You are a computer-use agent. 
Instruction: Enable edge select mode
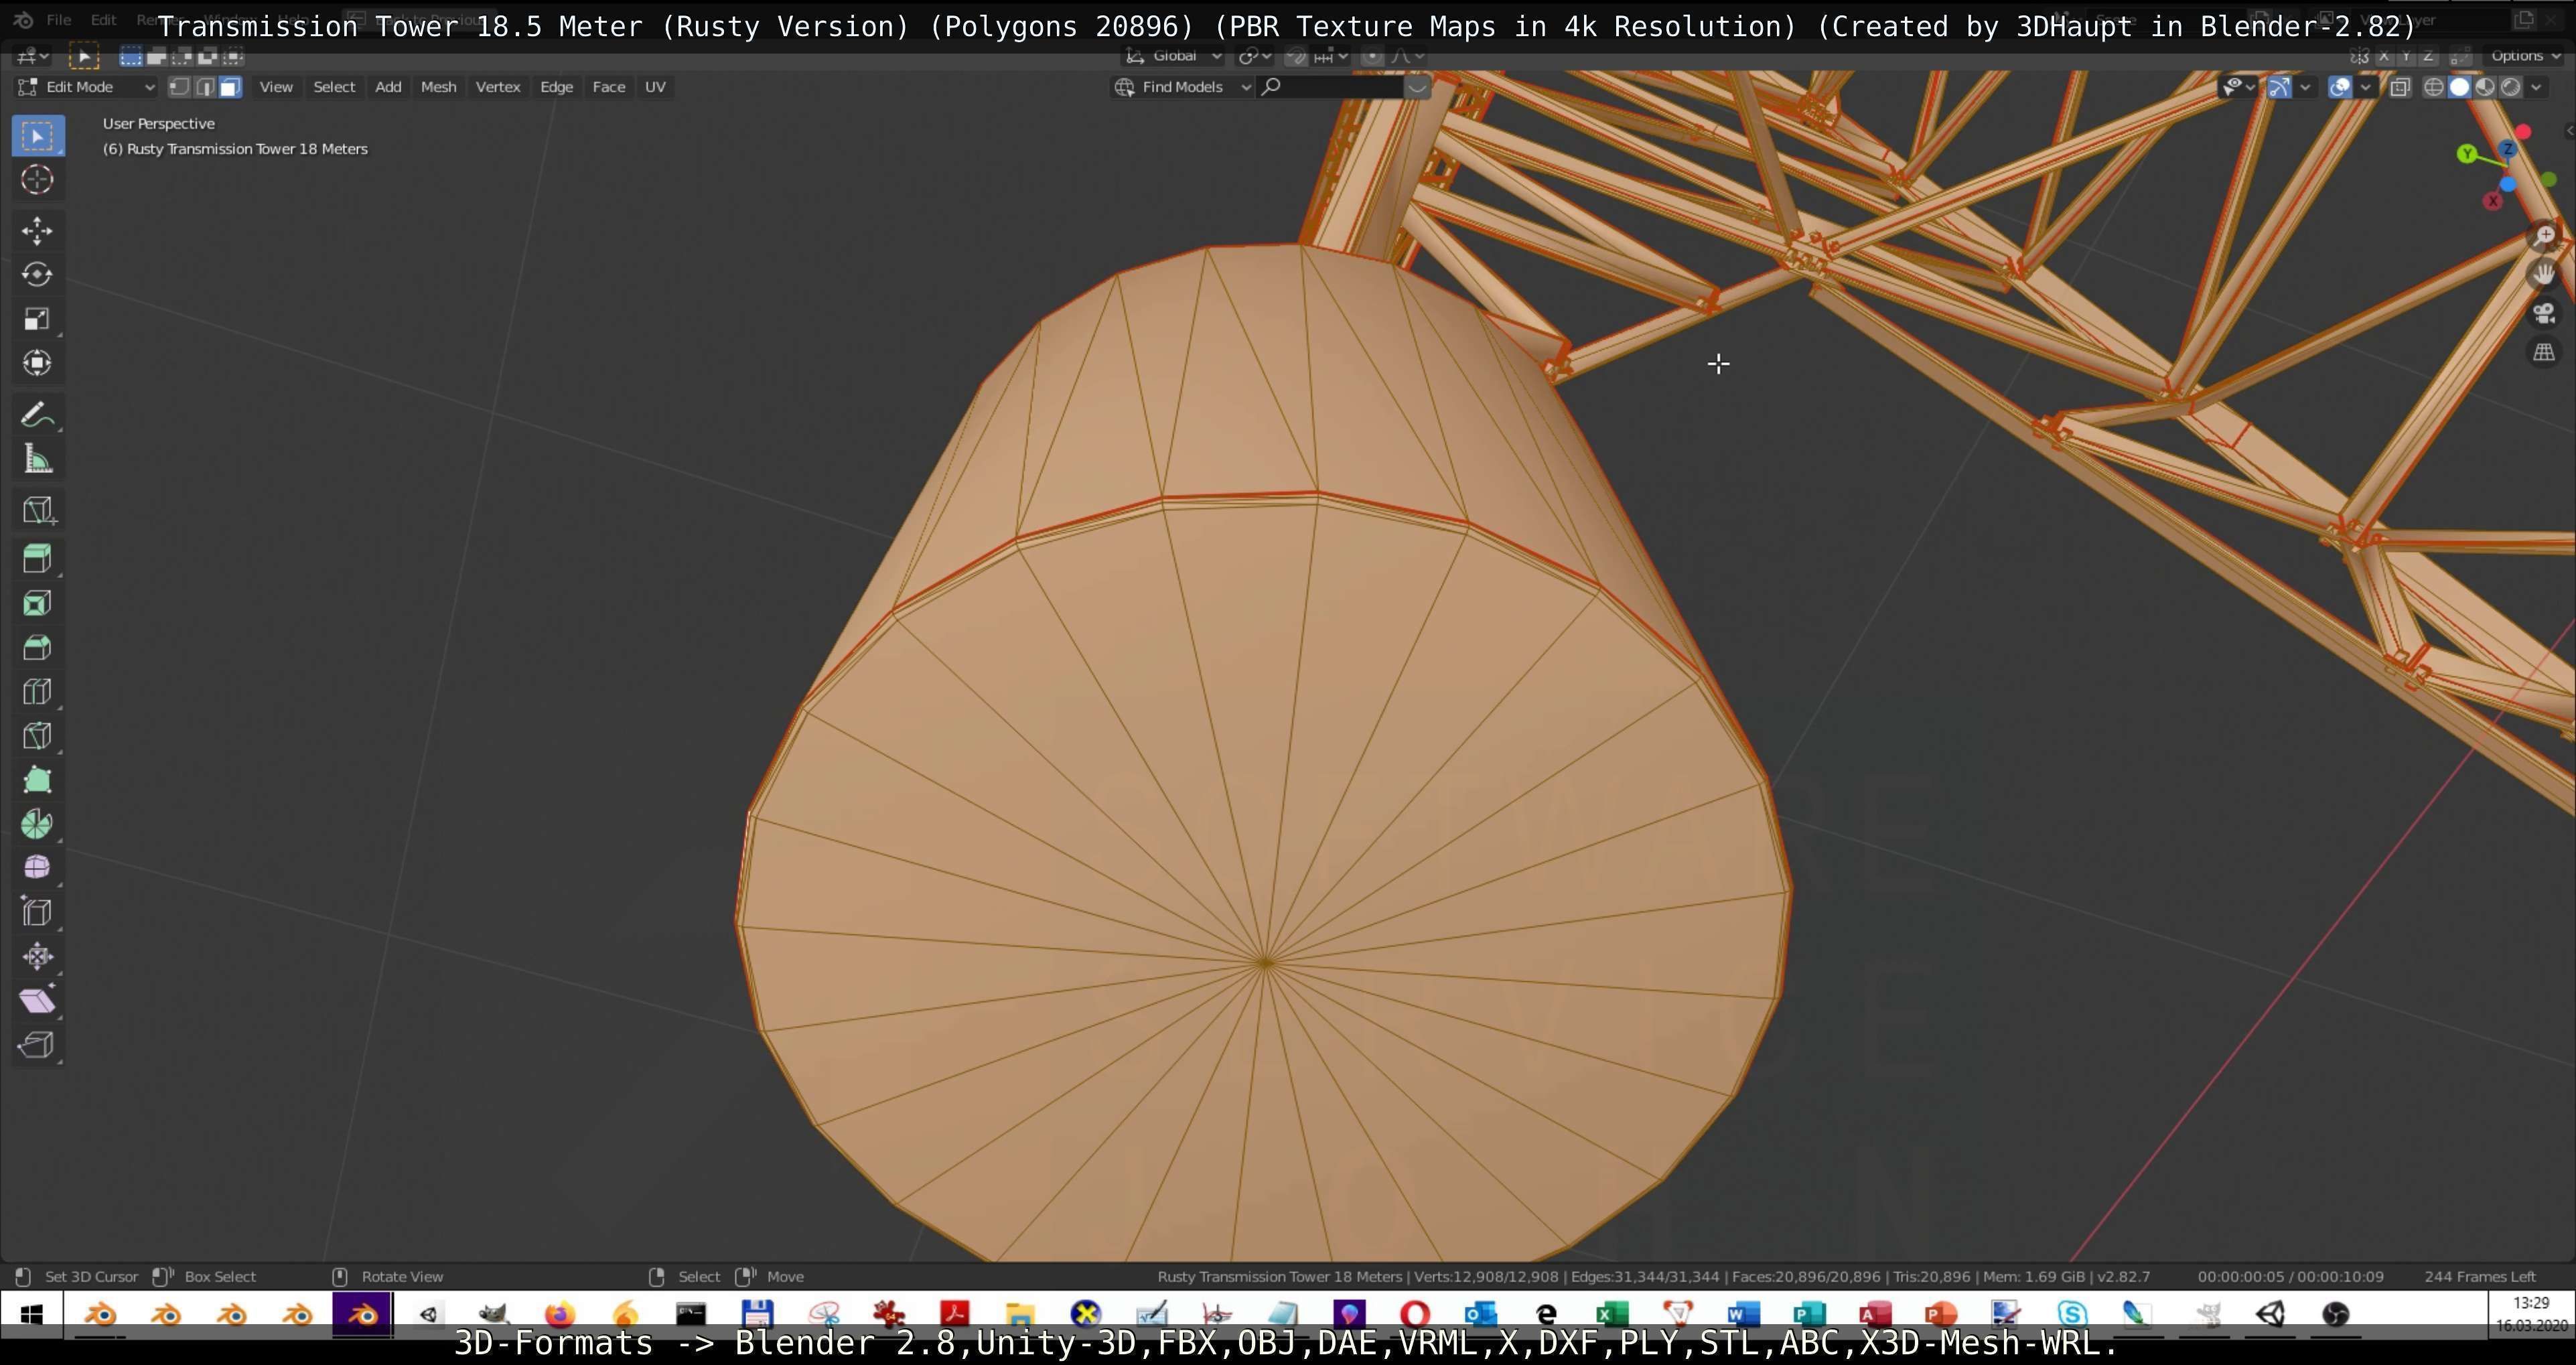[205, 87]
